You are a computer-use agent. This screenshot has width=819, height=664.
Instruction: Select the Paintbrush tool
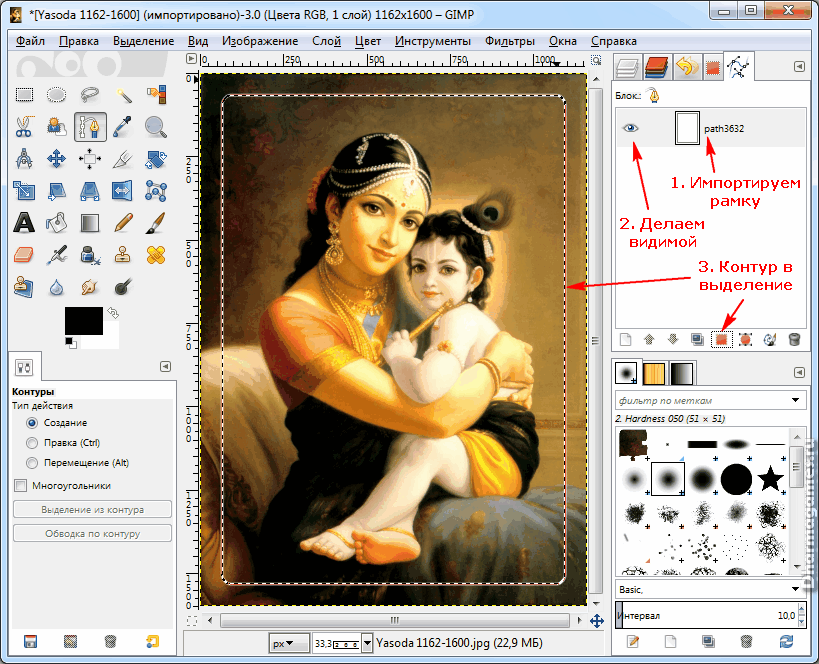tap(156, 223)
